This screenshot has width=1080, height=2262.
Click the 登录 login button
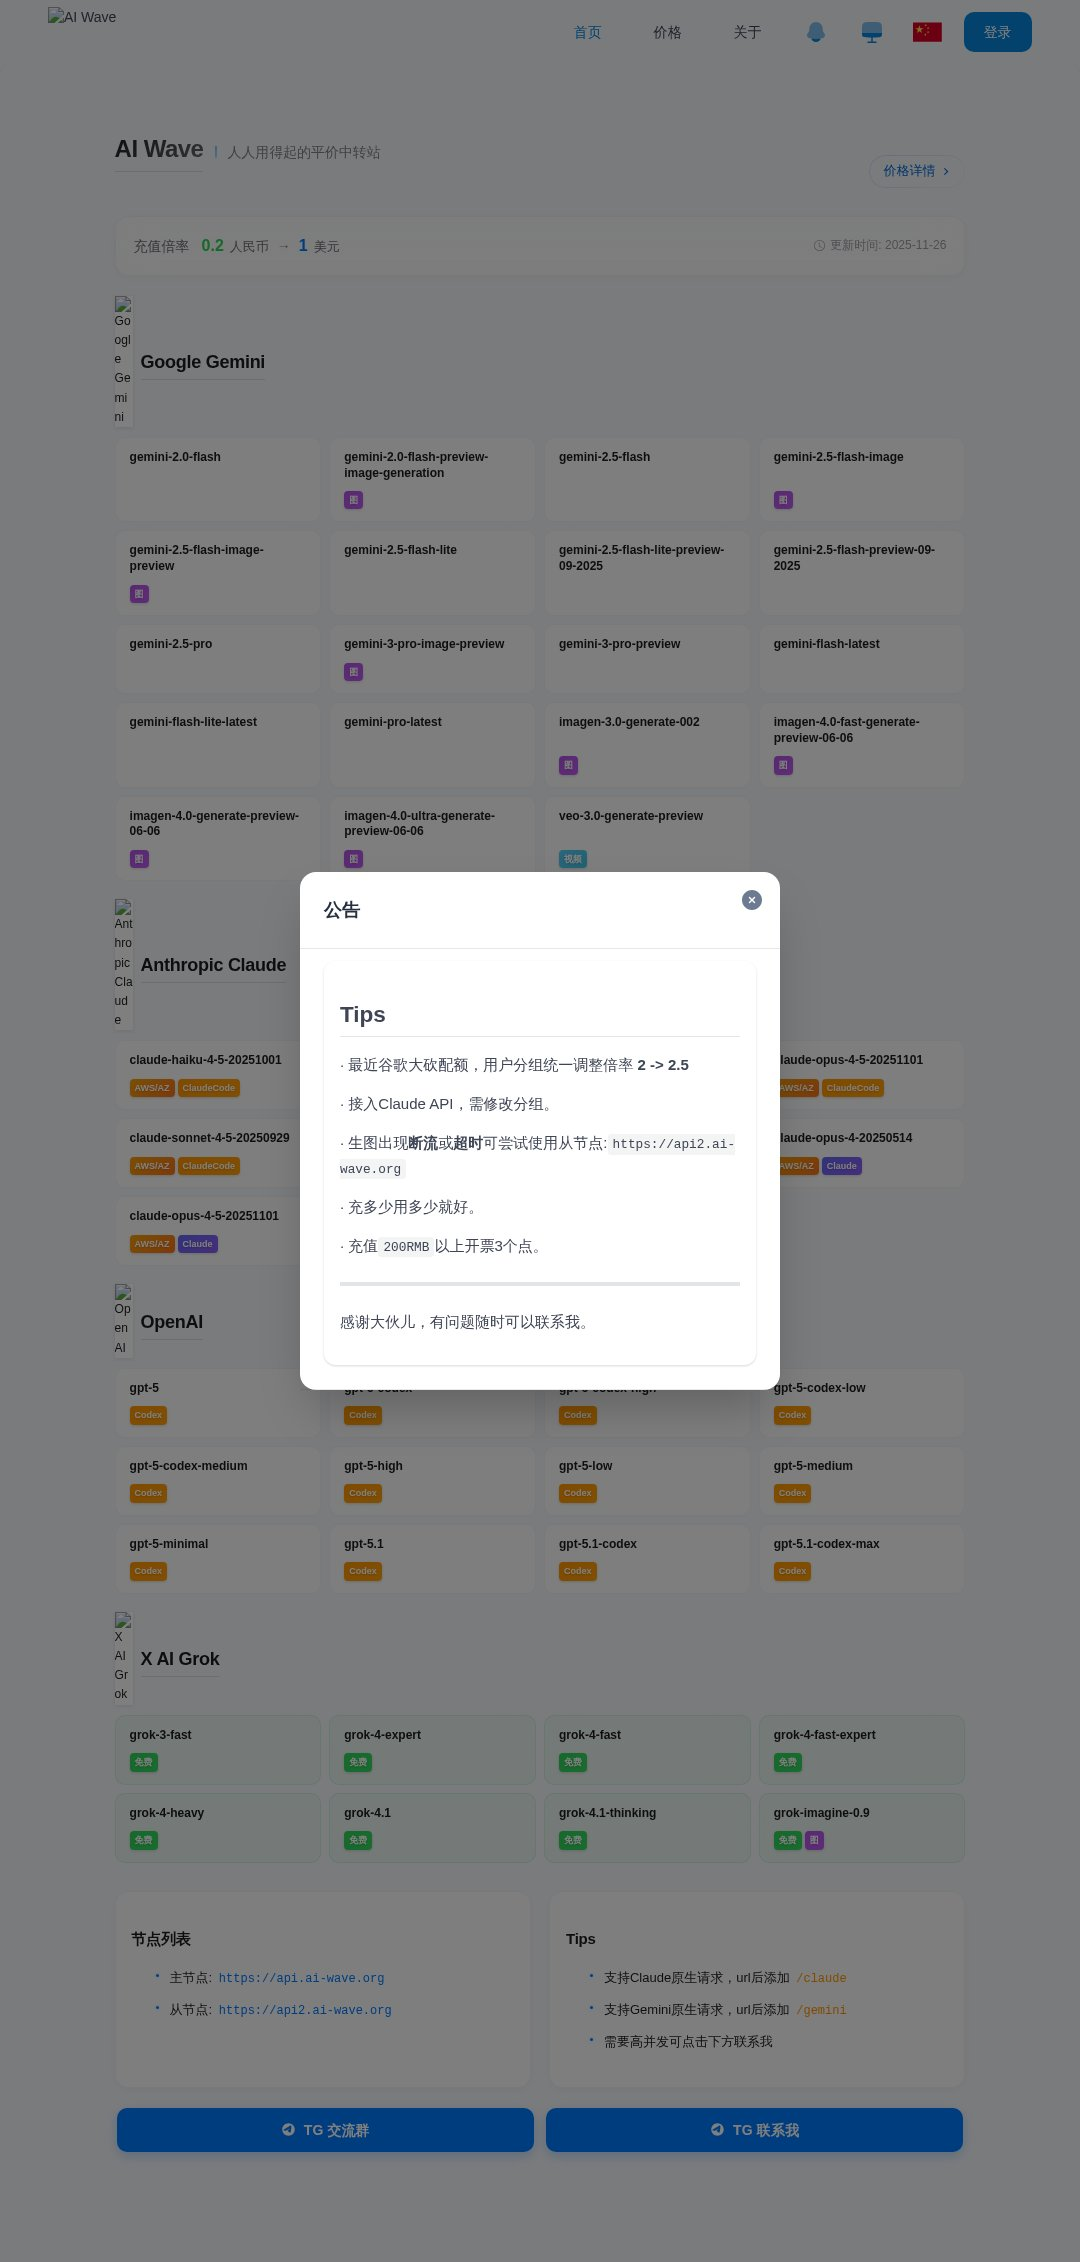click(998, 32)
